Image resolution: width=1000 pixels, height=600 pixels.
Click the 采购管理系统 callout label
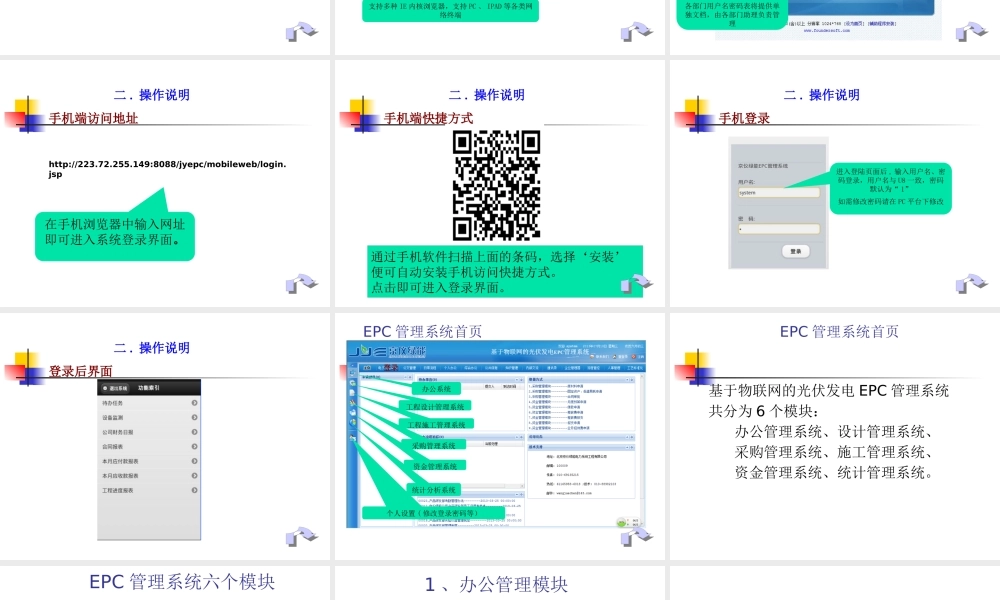tap(434, 446)
